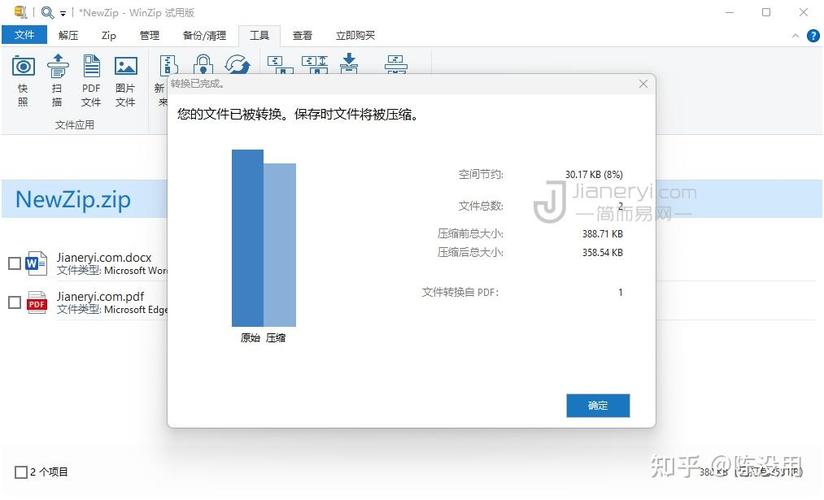Click the 358.54 KB compressed size value
Viewport: 824px width, 500px height.
pos(602,252)
